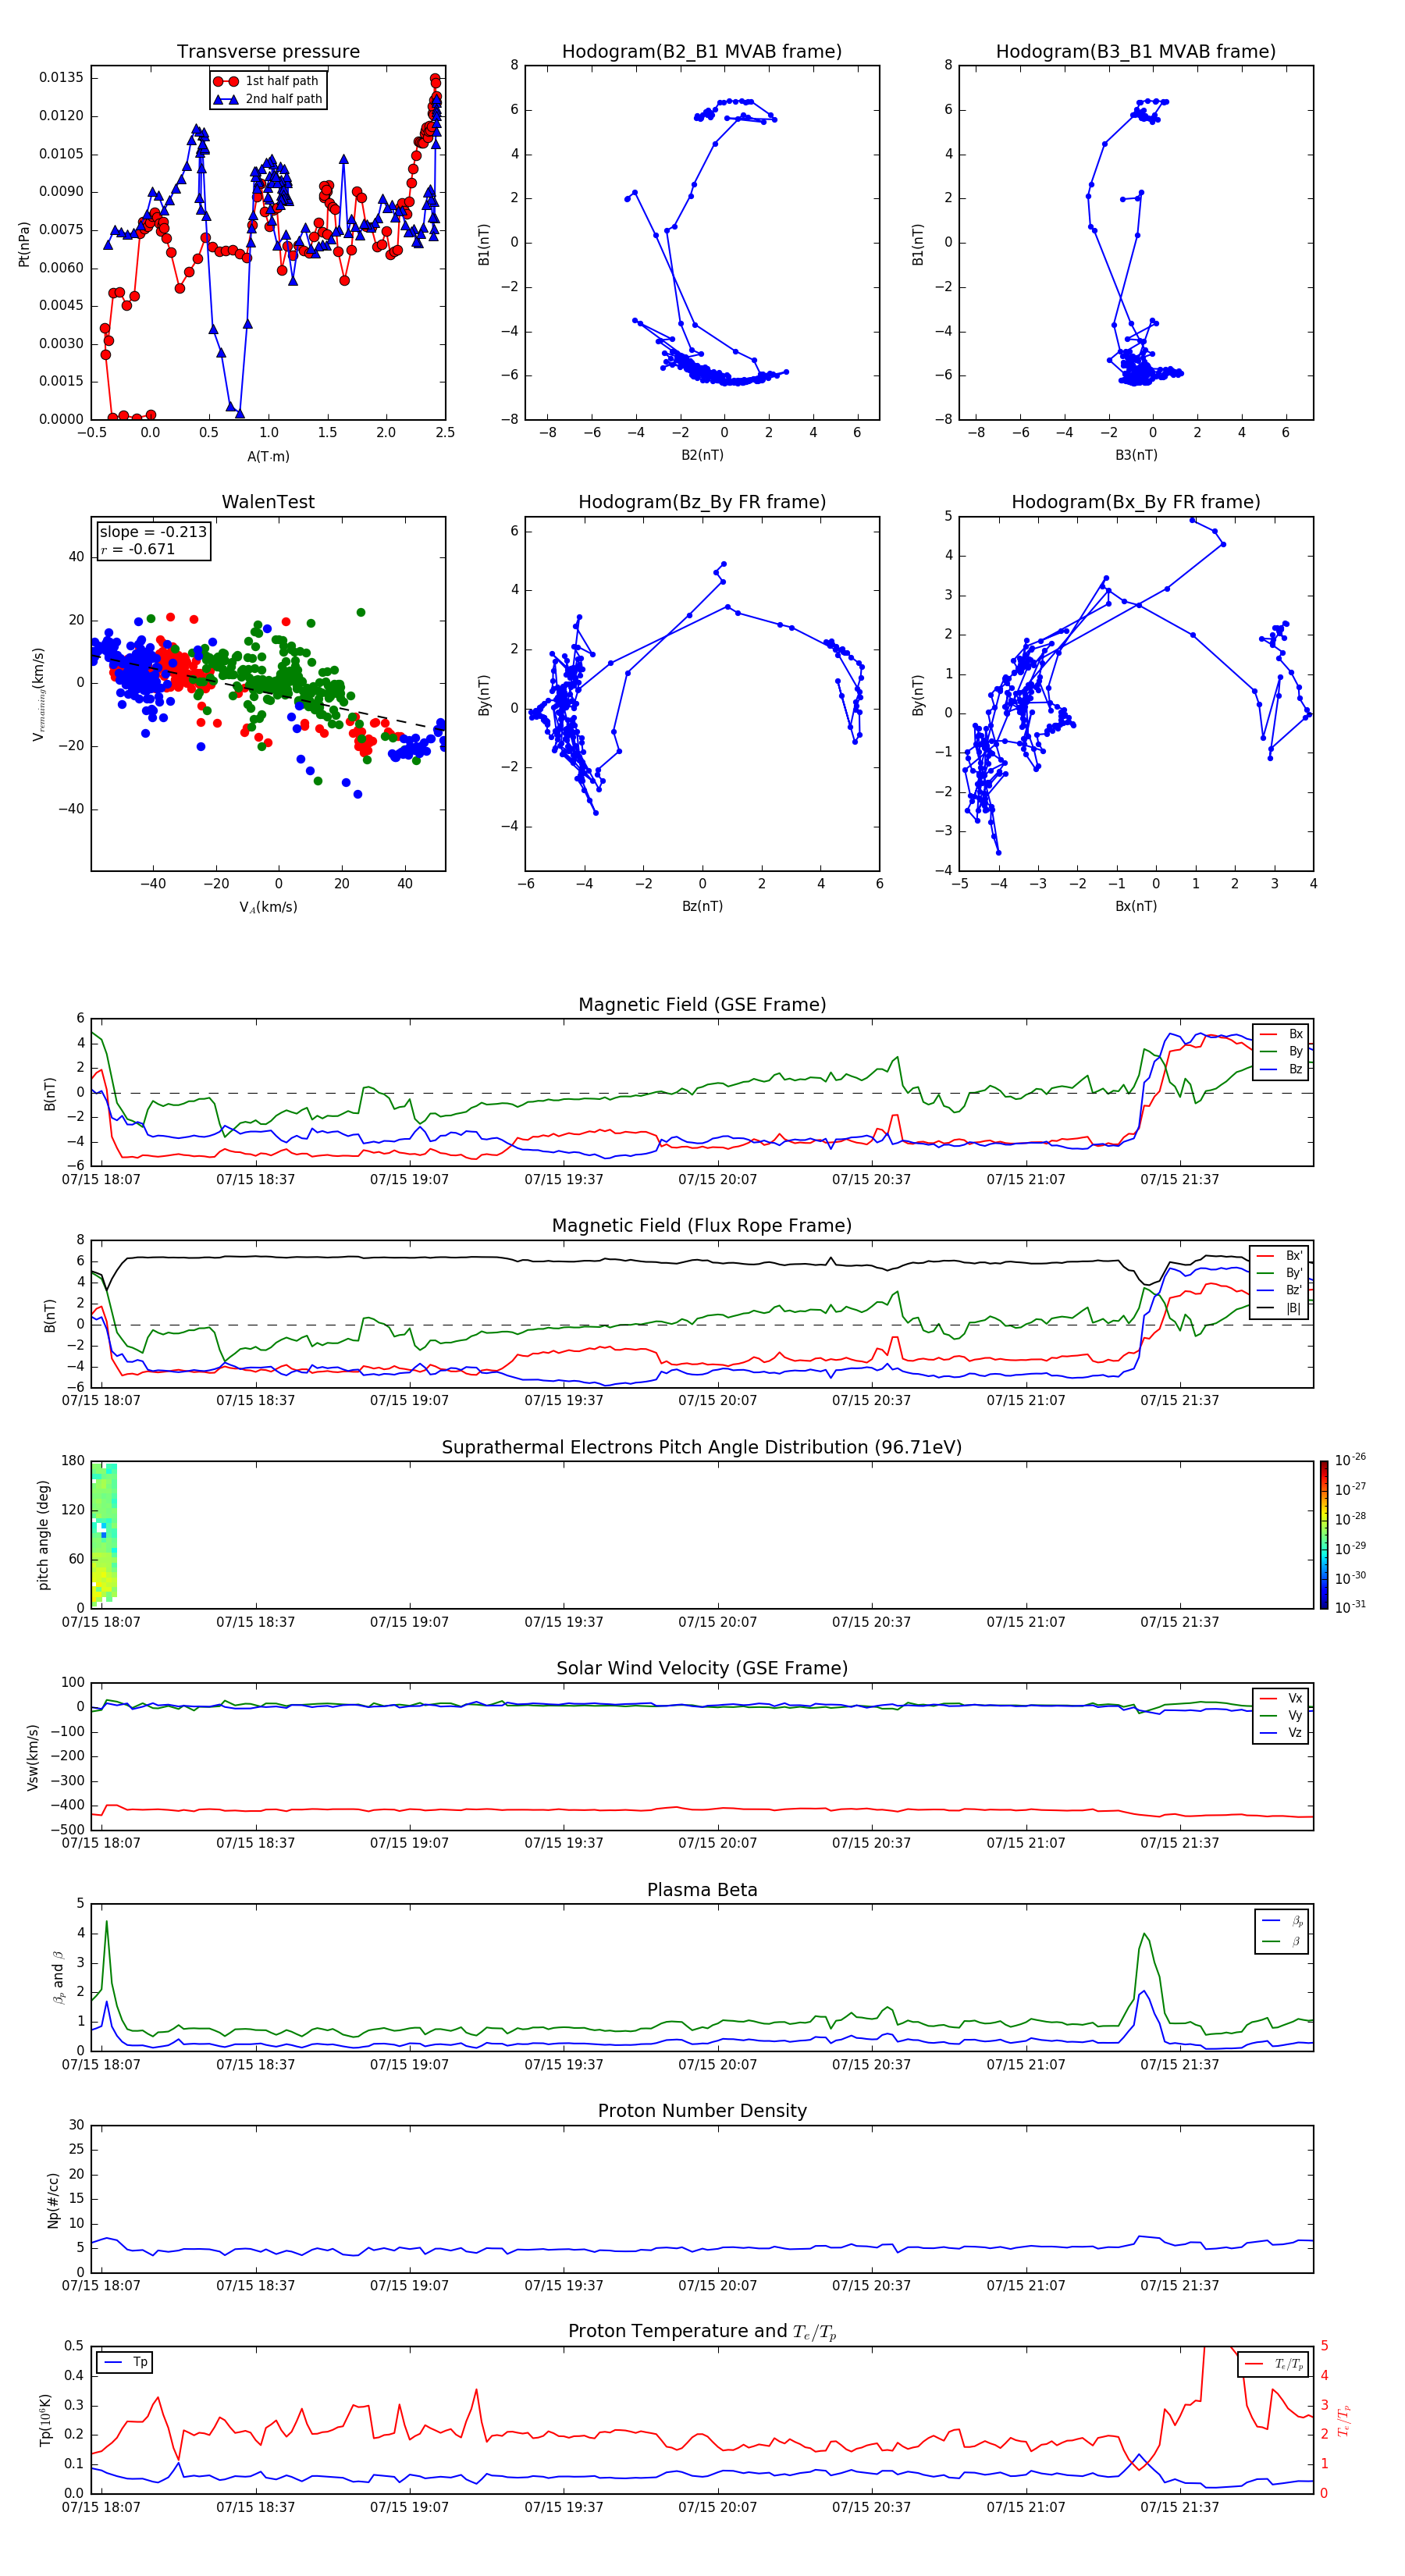Select Bx' in the Flux Rope legend

(1279, 1256)
